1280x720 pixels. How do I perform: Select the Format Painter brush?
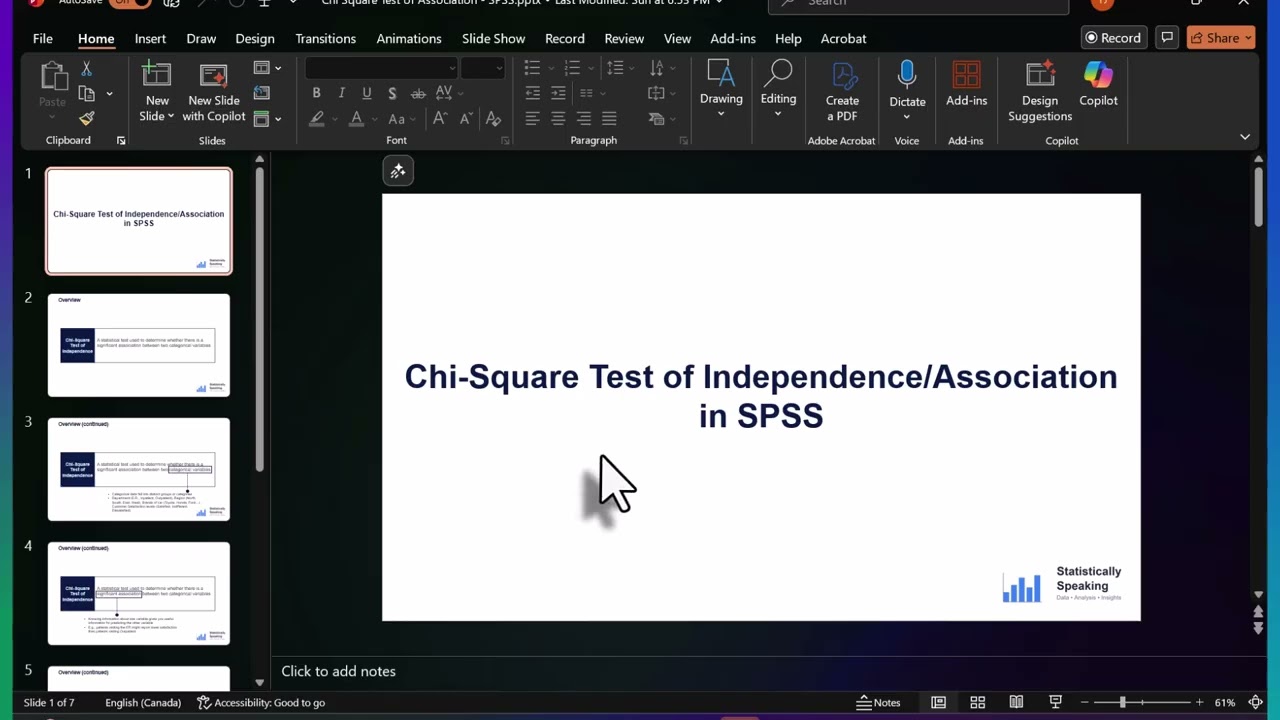point(86,118)
